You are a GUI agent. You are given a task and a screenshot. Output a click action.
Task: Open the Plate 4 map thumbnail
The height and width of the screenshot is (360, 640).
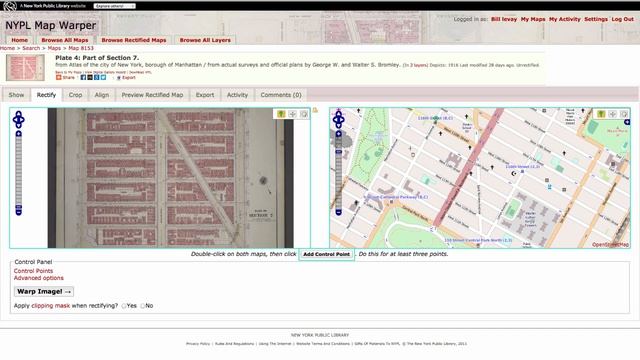coord(25,68)
